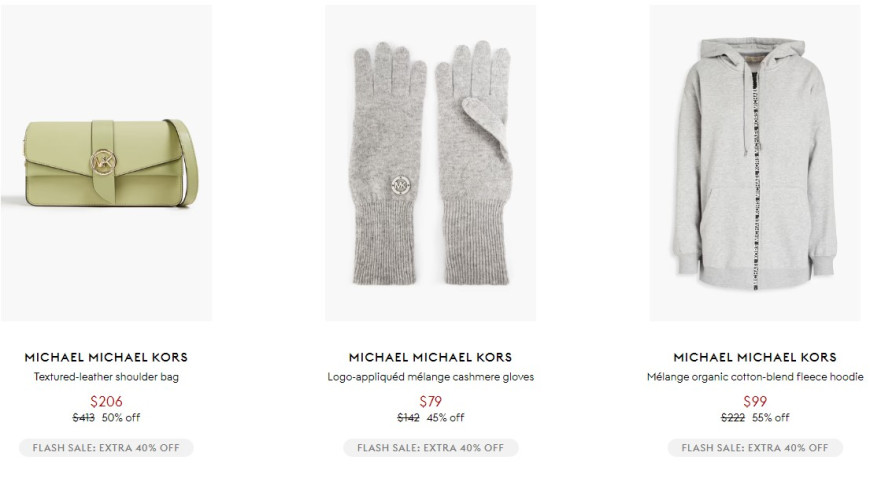Click the $206 sale price
This screenshot has width=870, height=482.
pos(106,401)
